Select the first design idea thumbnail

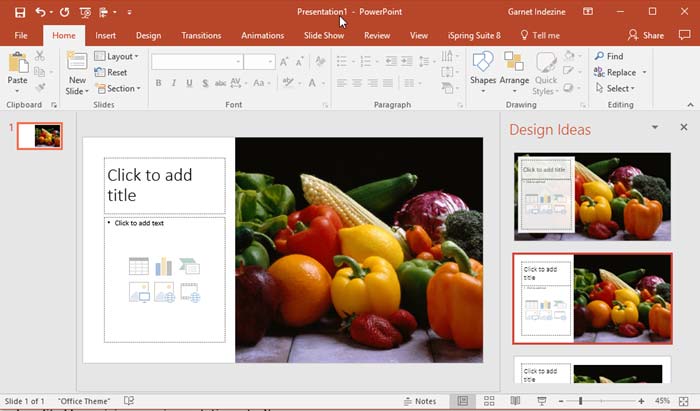pyautogui.click(x=592, y=197)
